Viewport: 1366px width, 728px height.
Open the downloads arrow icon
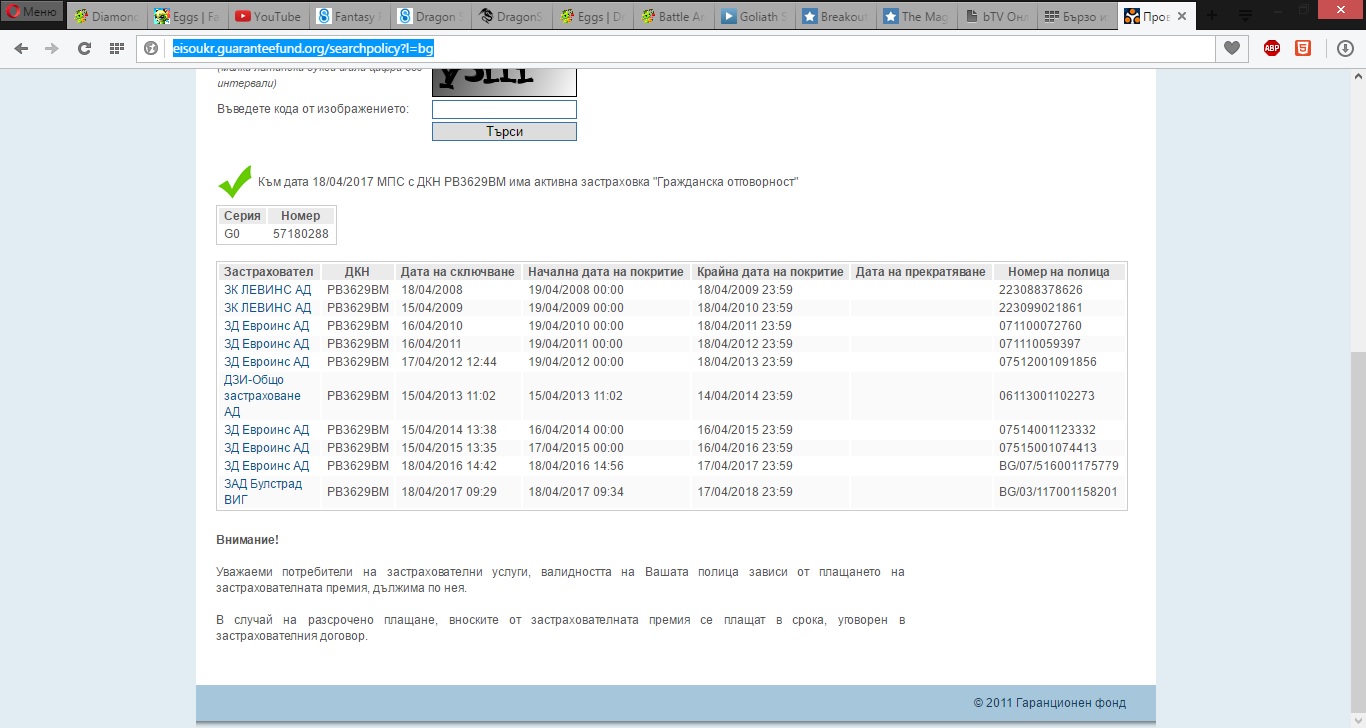(1346, 48)
